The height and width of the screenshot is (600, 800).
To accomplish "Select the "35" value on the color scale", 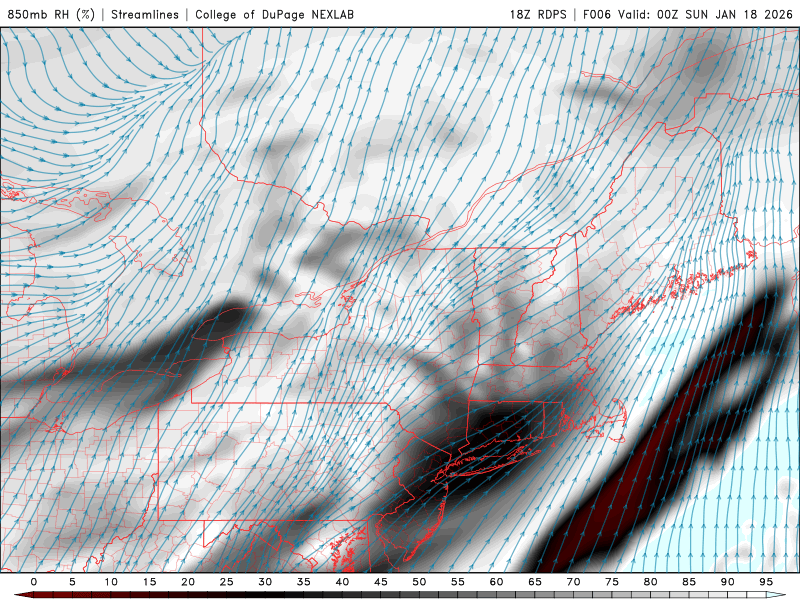I will click(x=304, y=582).
